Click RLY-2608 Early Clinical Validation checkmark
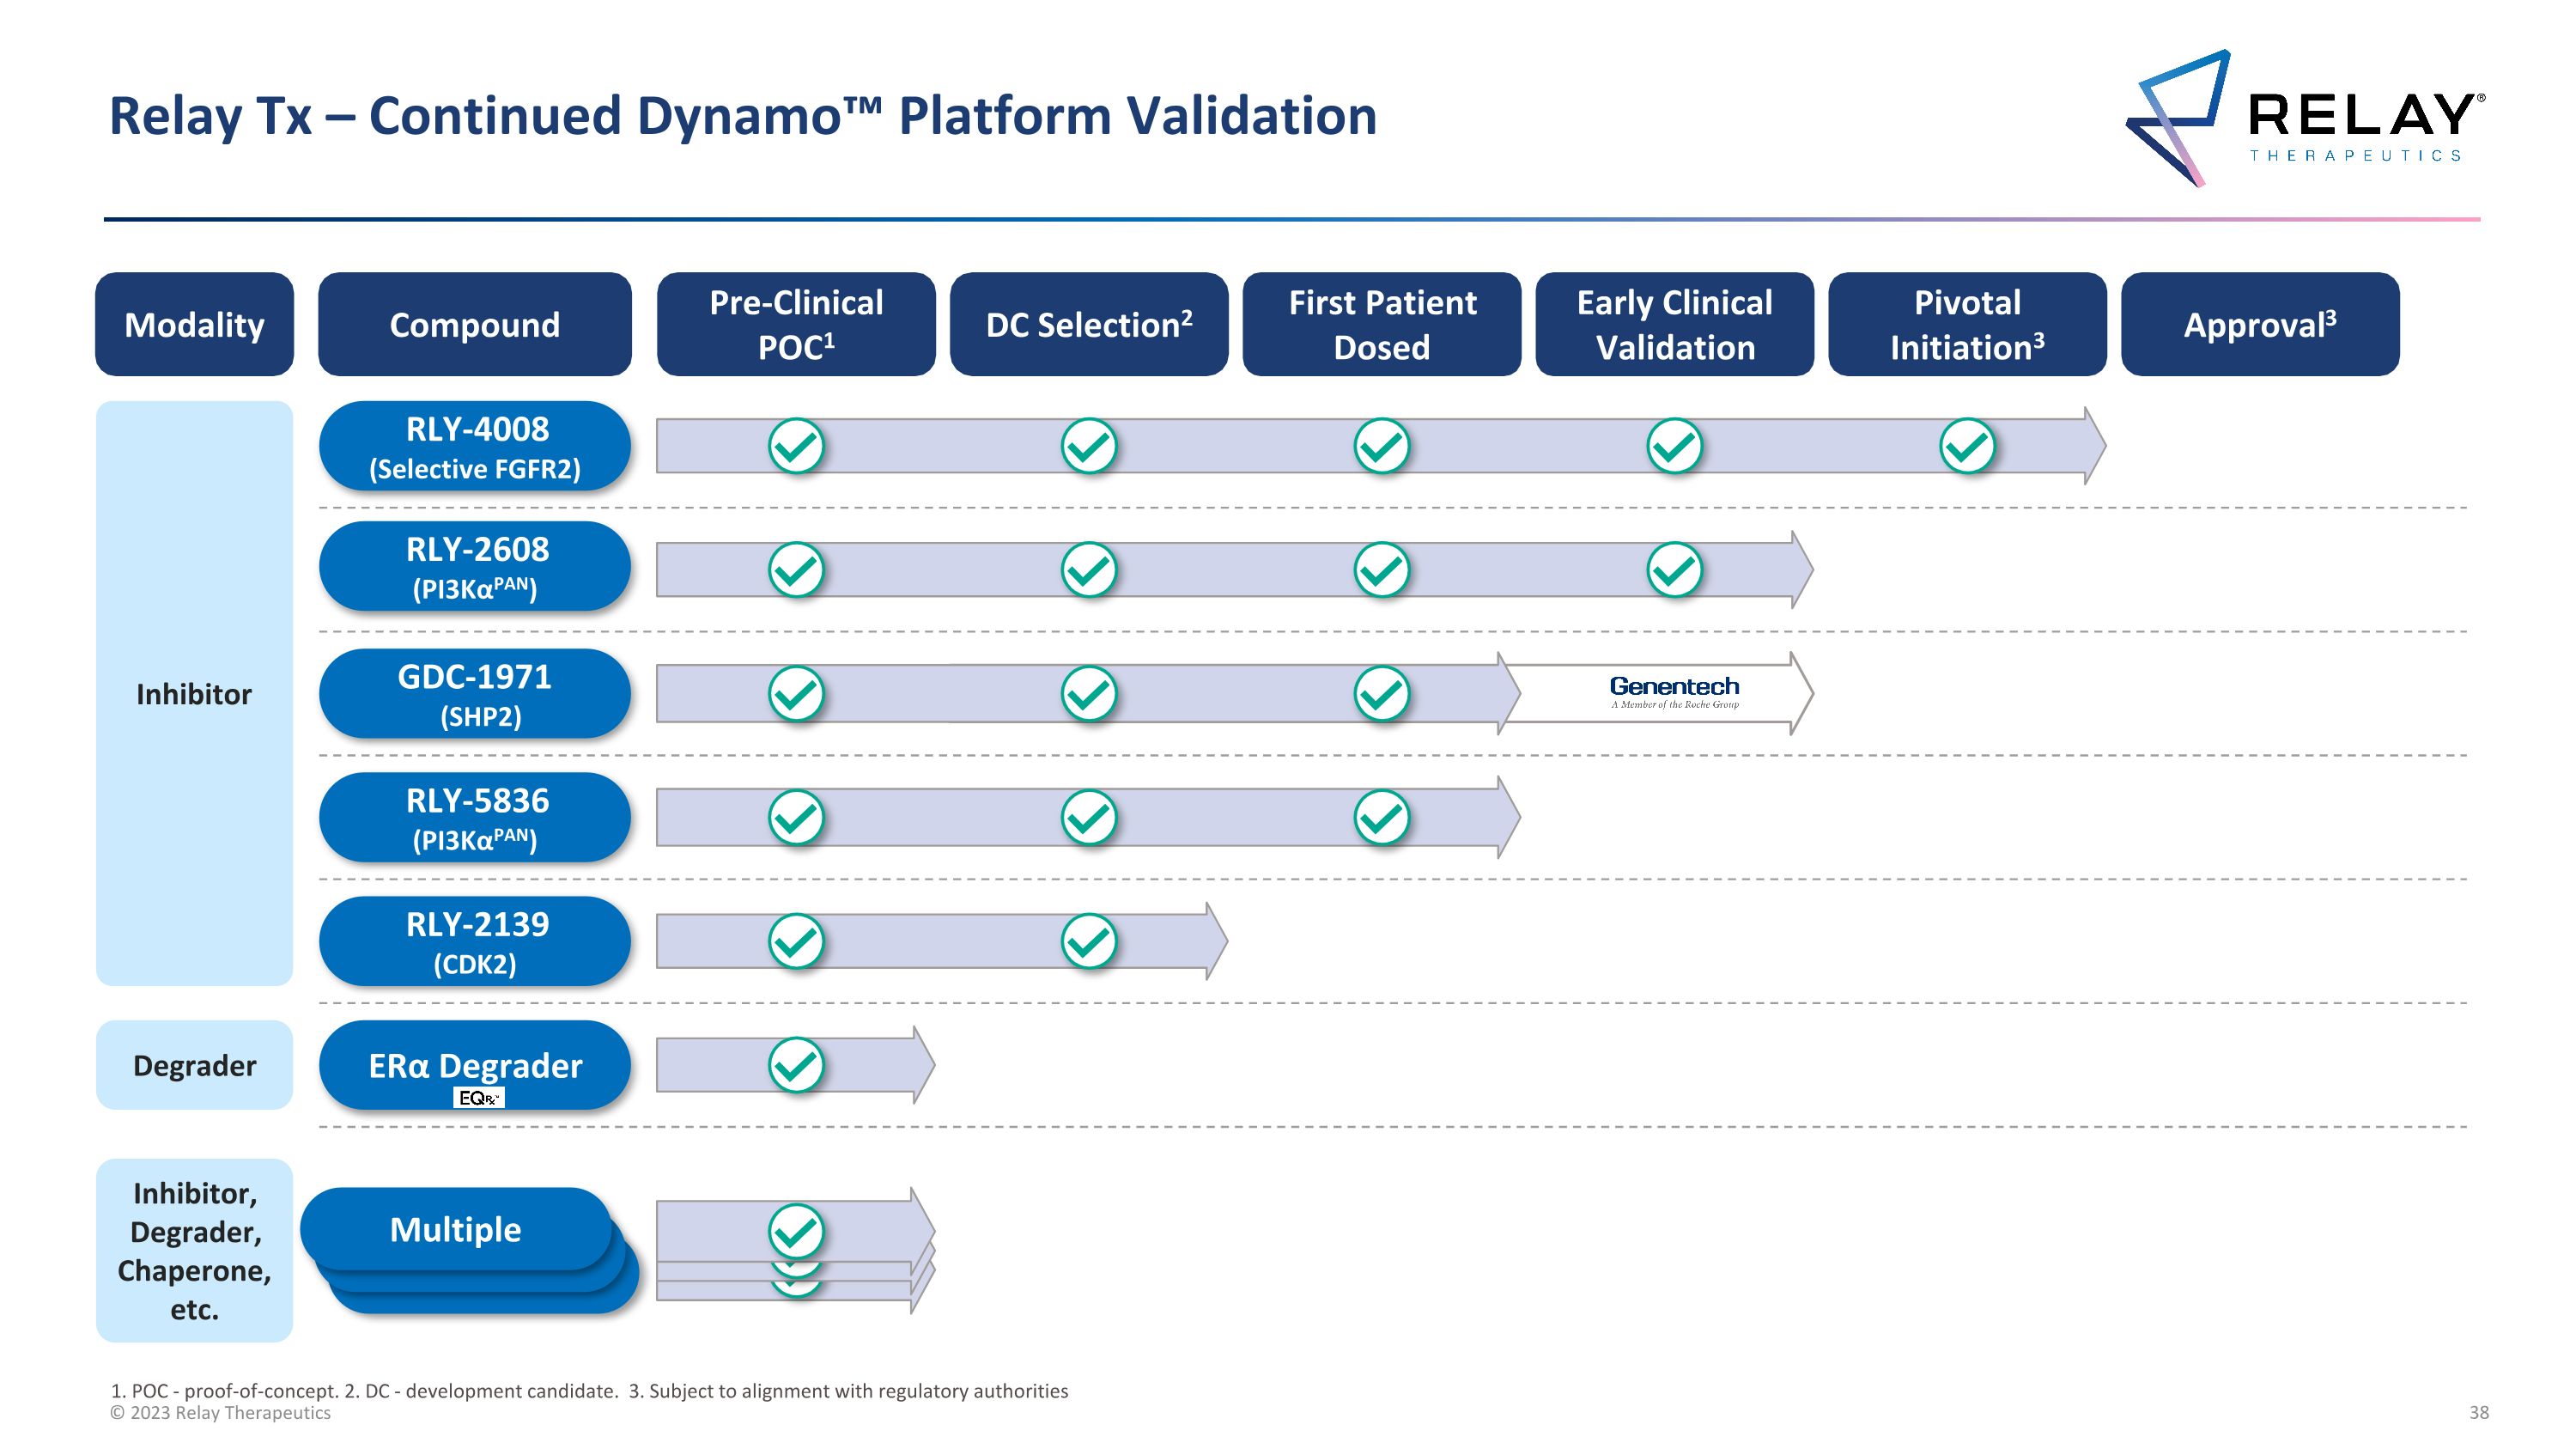 (x=1674, y=570)
